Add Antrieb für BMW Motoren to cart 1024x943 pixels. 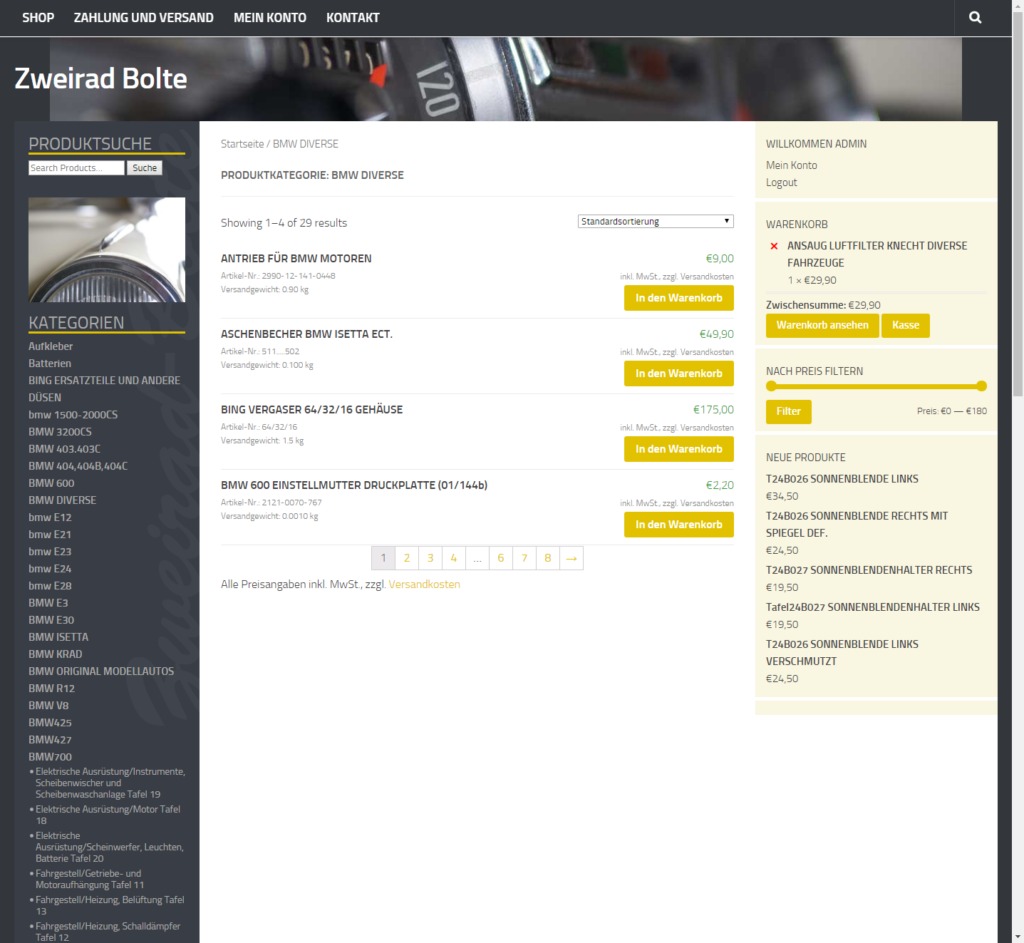[x=679, y=298]
